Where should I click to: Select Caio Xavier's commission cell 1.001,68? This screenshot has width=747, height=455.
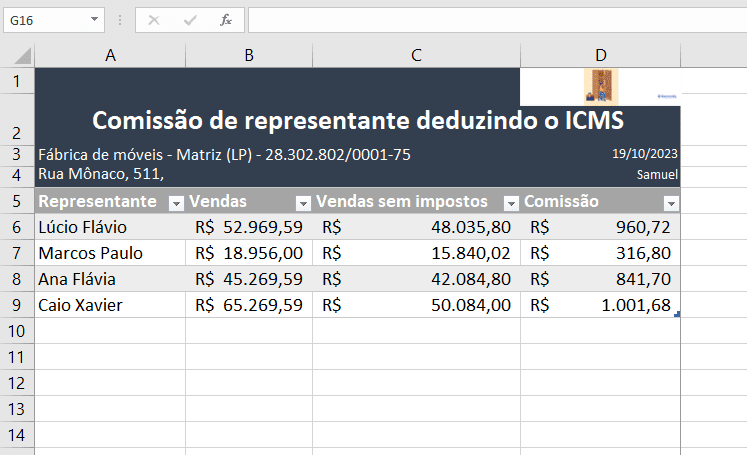[600, 305]
